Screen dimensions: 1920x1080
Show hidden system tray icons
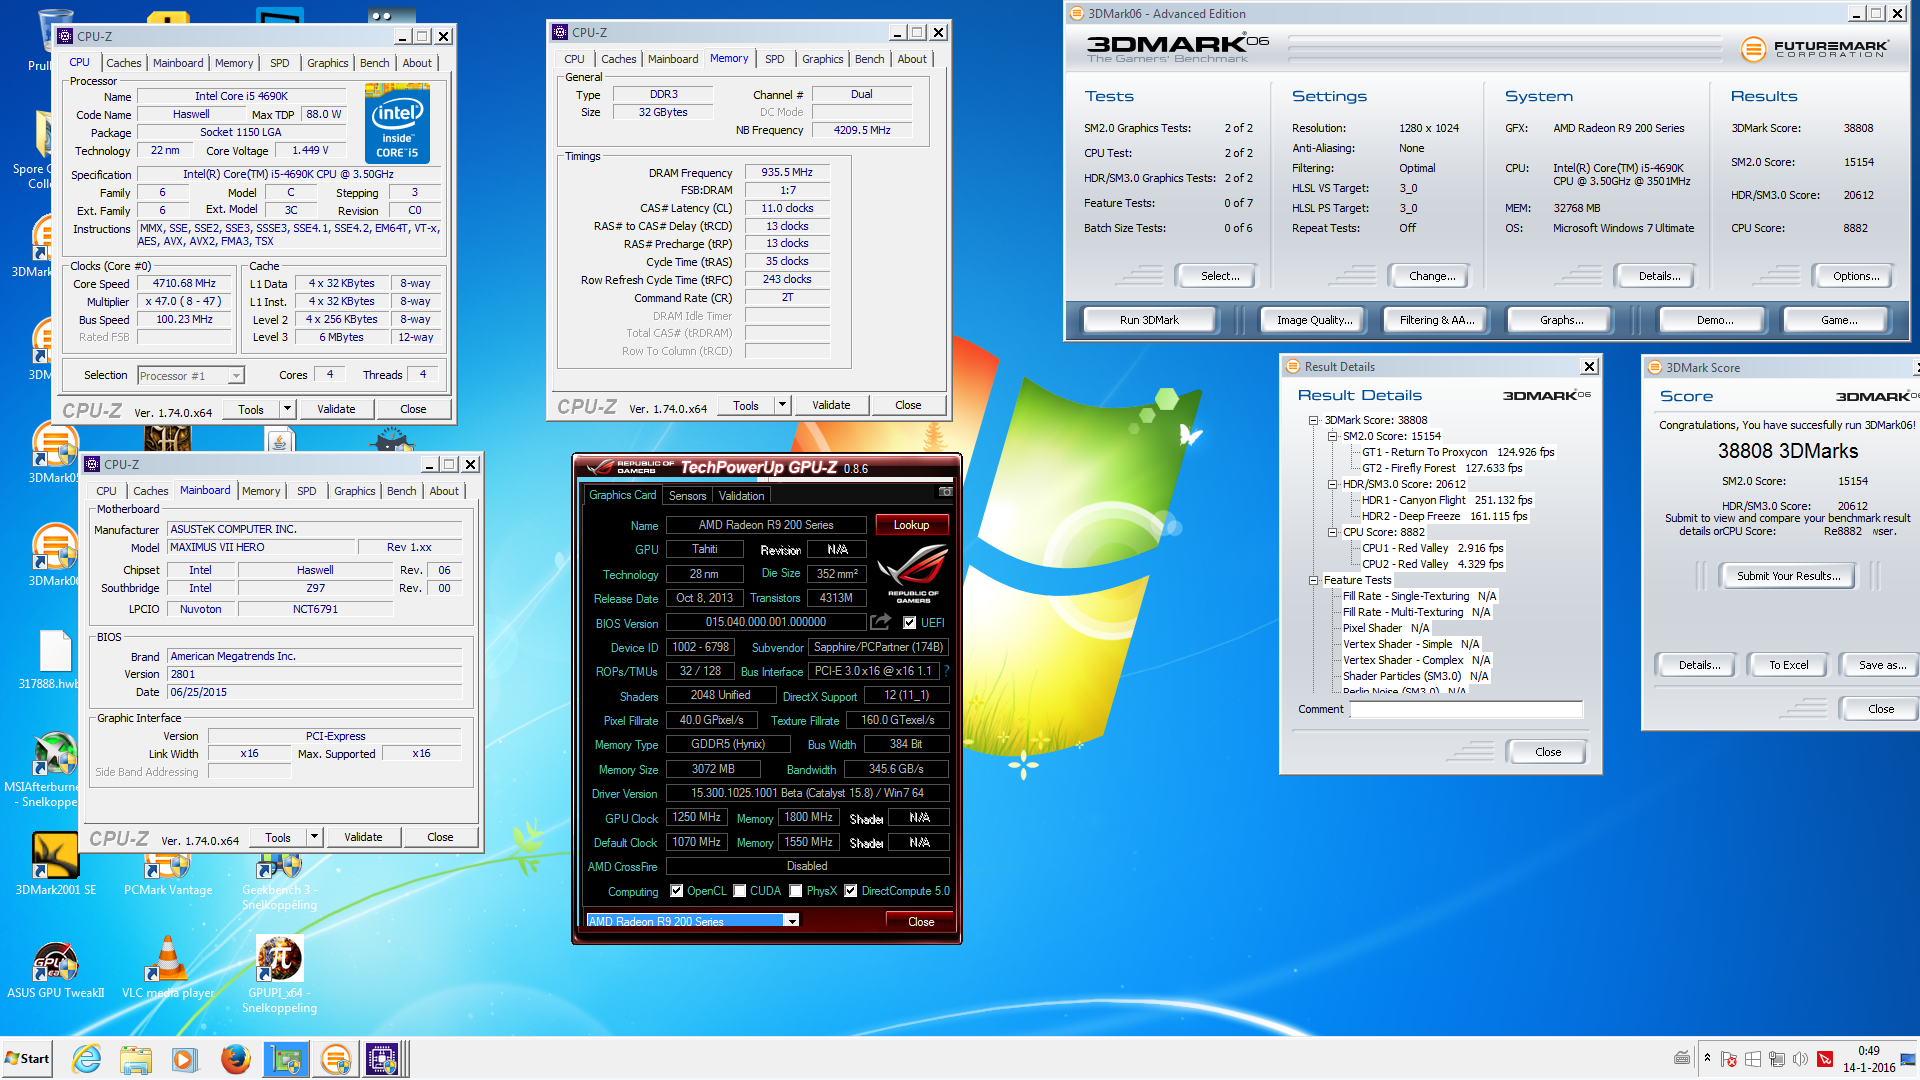pos(1707,1058)
